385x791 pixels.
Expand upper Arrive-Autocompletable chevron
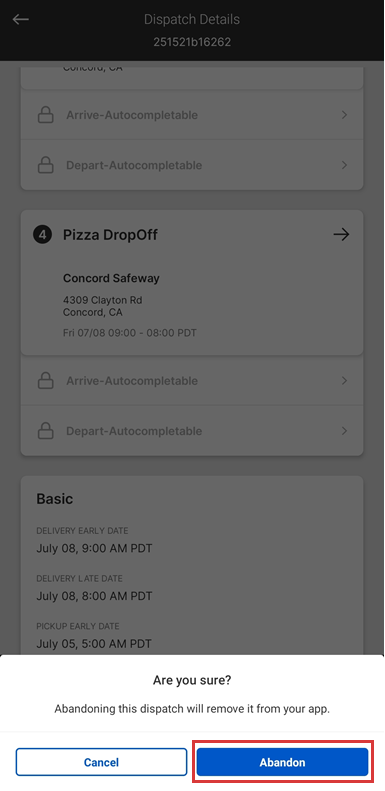345,115
